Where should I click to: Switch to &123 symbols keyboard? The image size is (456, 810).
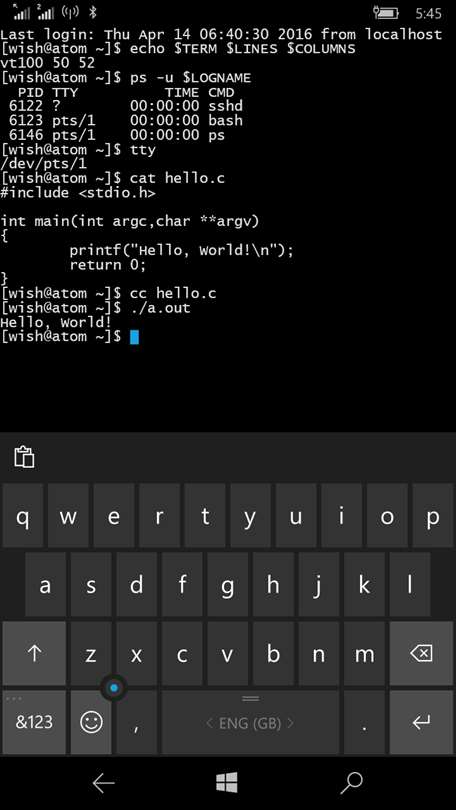[x=34, y=722]
